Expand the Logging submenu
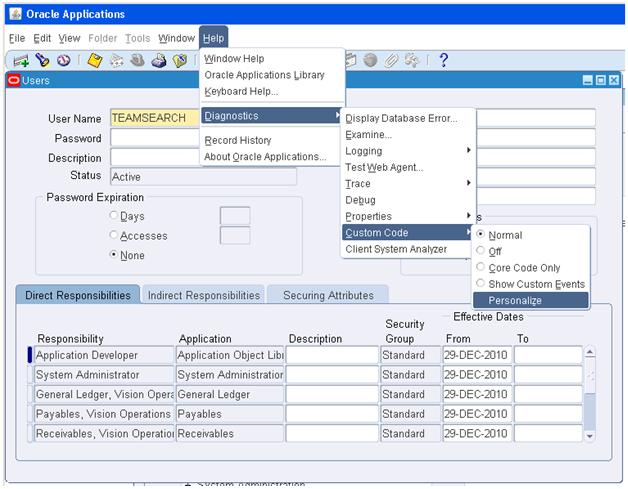Viewport: 628px width, 489px height. pyautogui.click(x=408, y=151)
